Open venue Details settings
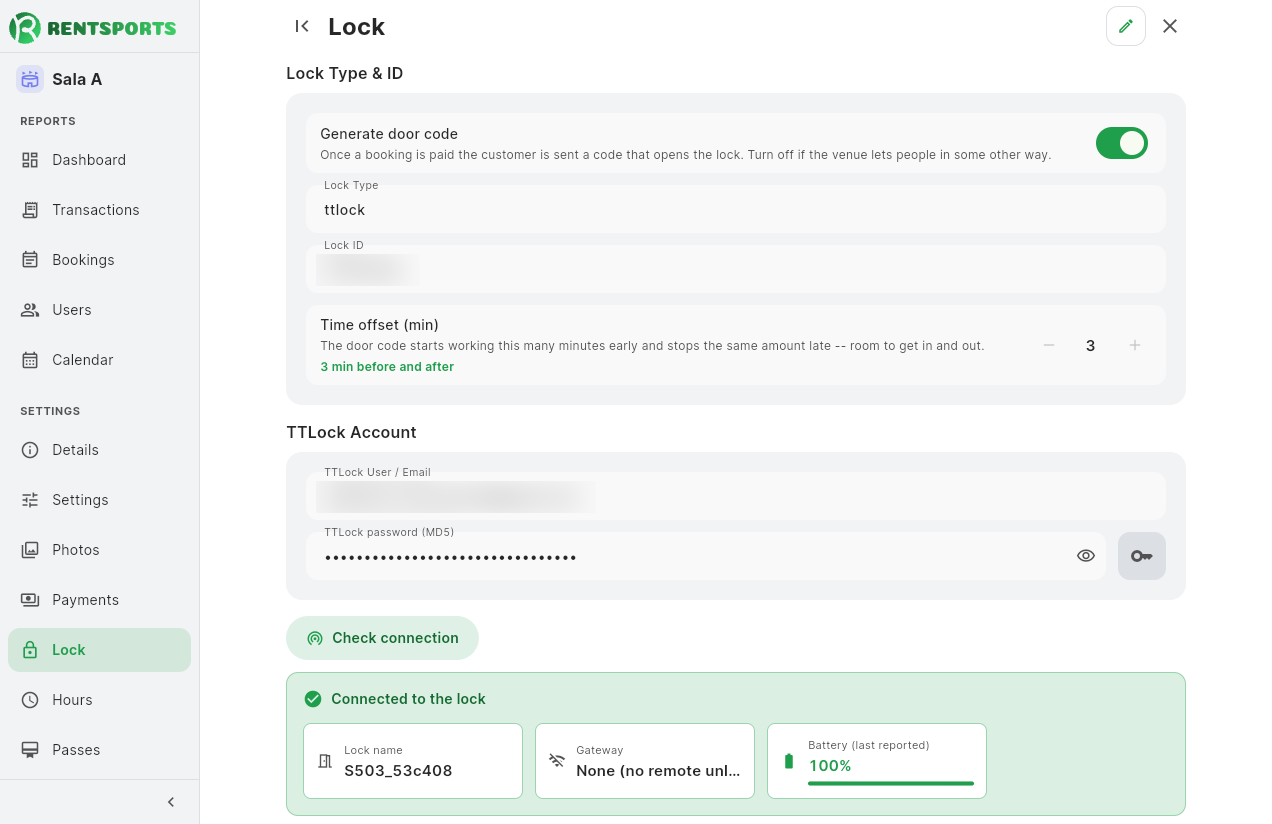 (x=99, y=450)
